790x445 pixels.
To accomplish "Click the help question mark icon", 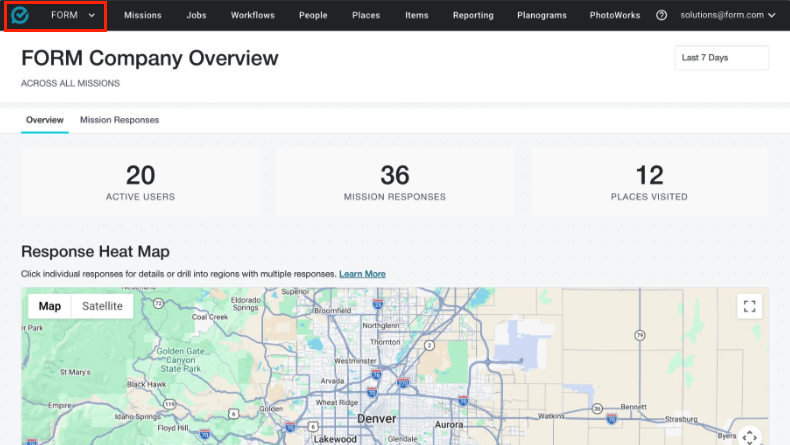I will [662, 15].
